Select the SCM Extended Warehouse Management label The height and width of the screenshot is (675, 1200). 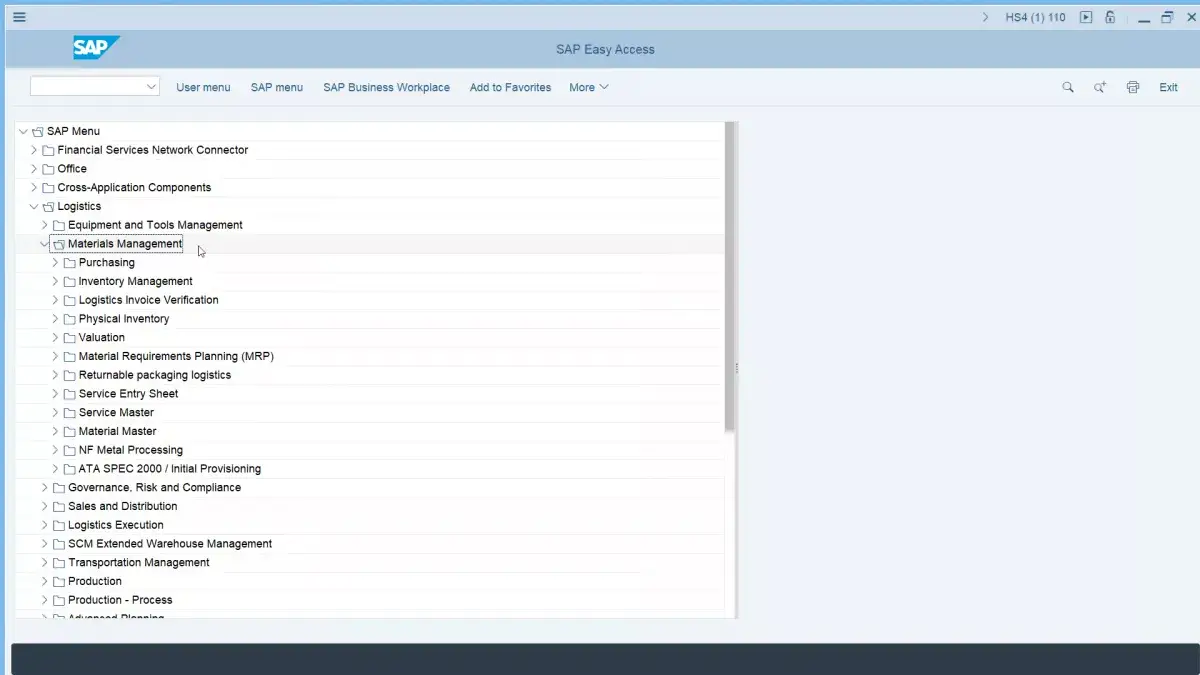170,544
